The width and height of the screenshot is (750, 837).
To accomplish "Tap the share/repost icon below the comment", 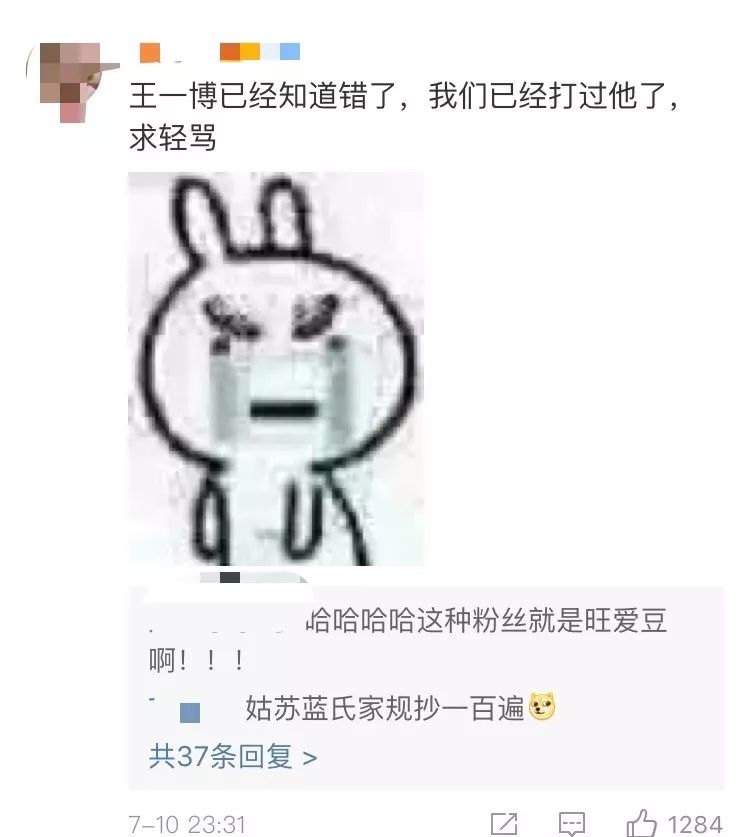I will tap(504, 824).
